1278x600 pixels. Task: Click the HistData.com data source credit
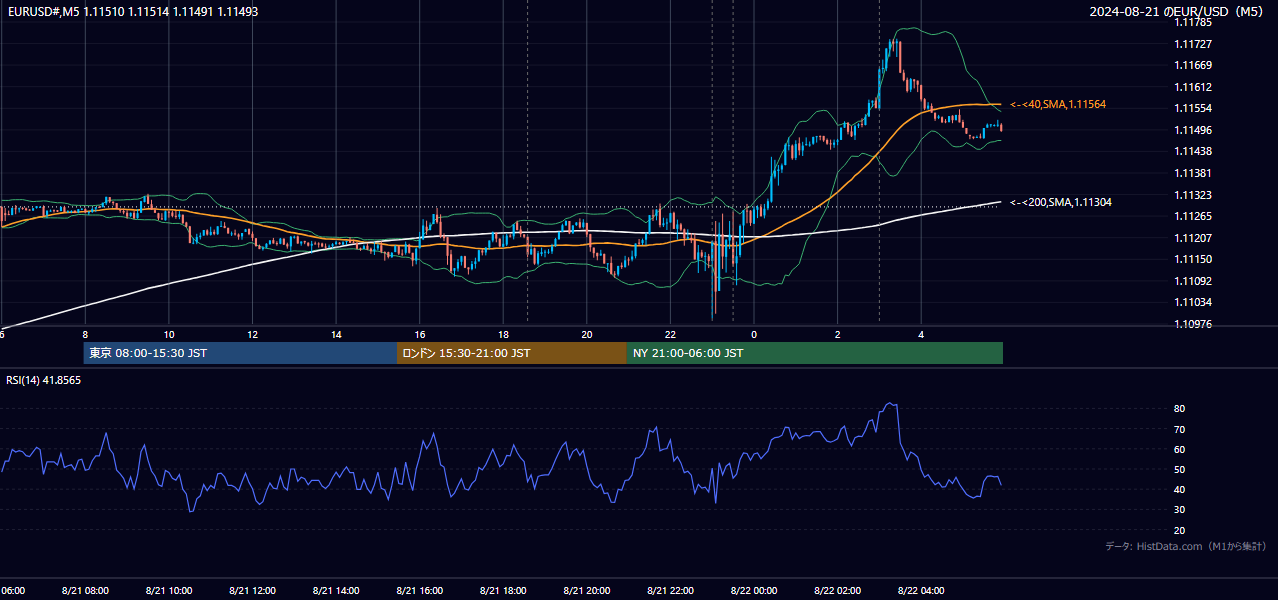pos(1186,546)
